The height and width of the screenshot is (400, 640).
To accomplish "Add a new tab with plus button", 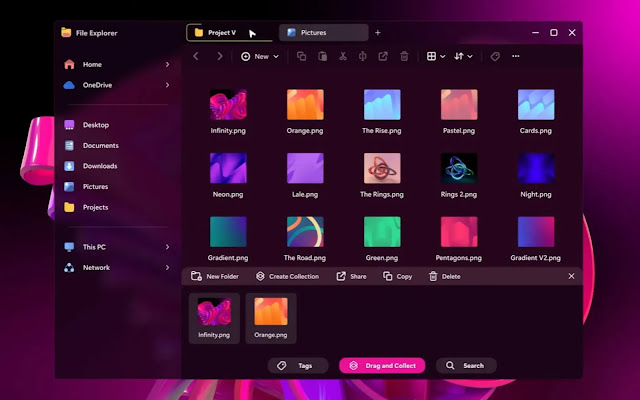I will tap(378, 33).
